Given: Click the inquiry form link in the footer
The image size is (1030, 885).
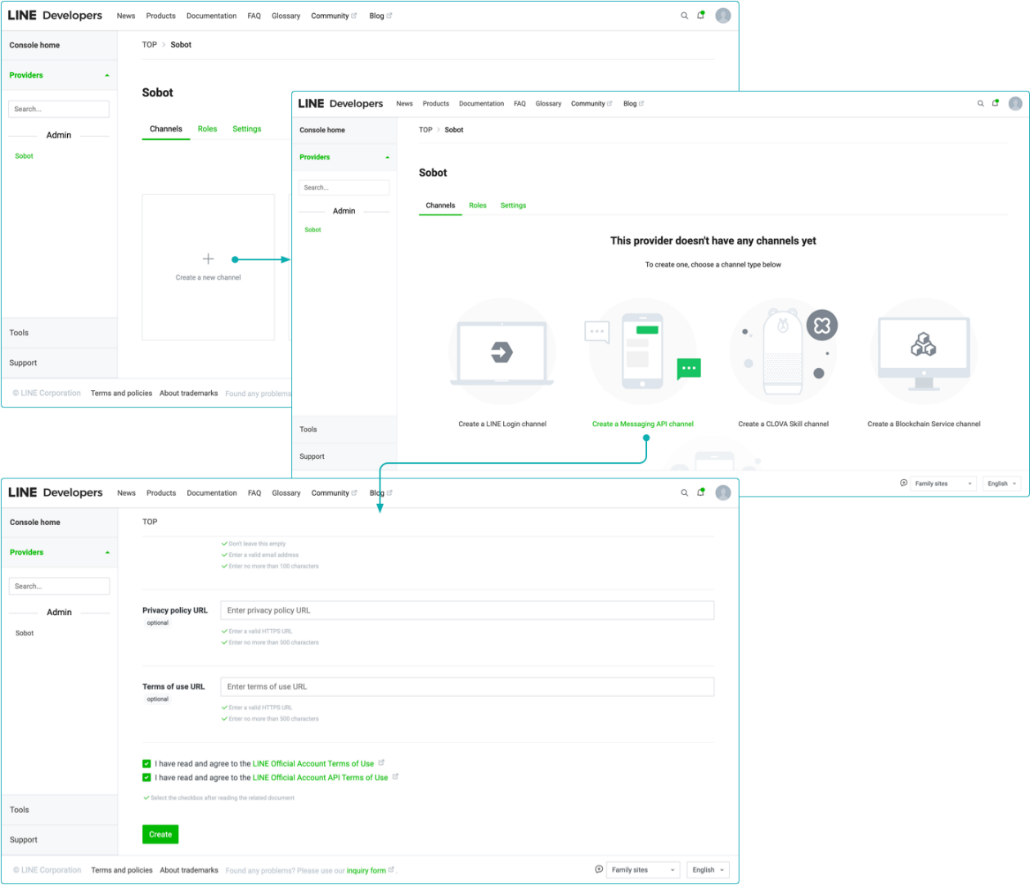Looking at the screenshot, I should [366, 871].
